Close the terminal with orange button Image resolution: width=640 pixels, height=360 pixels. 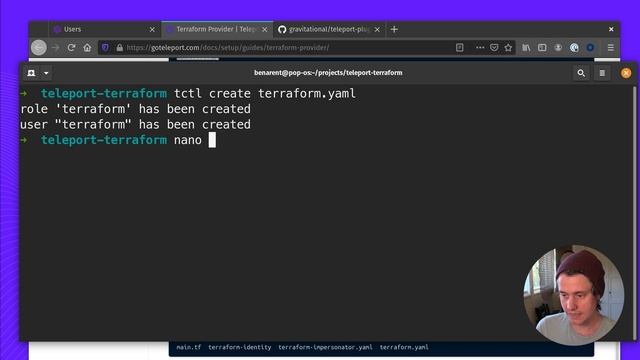tap(626, 73)
